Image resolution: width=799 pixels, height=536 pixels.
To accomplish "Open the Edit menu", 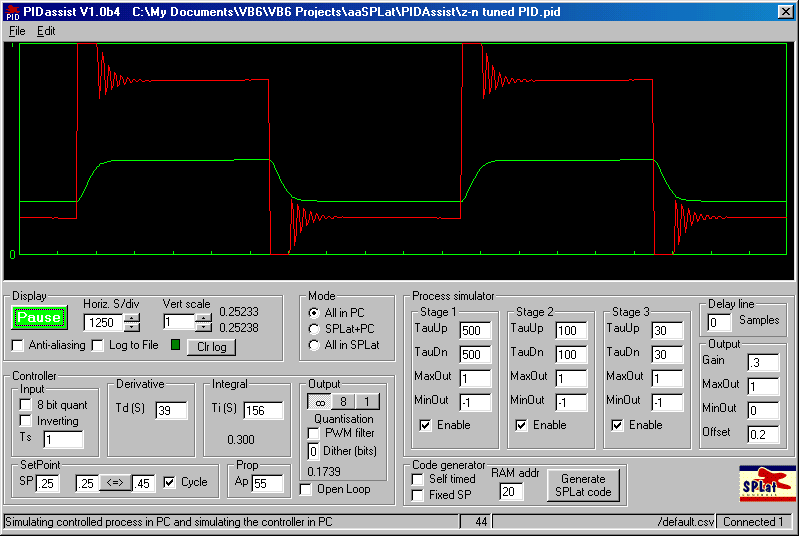I will click(46, 31).
